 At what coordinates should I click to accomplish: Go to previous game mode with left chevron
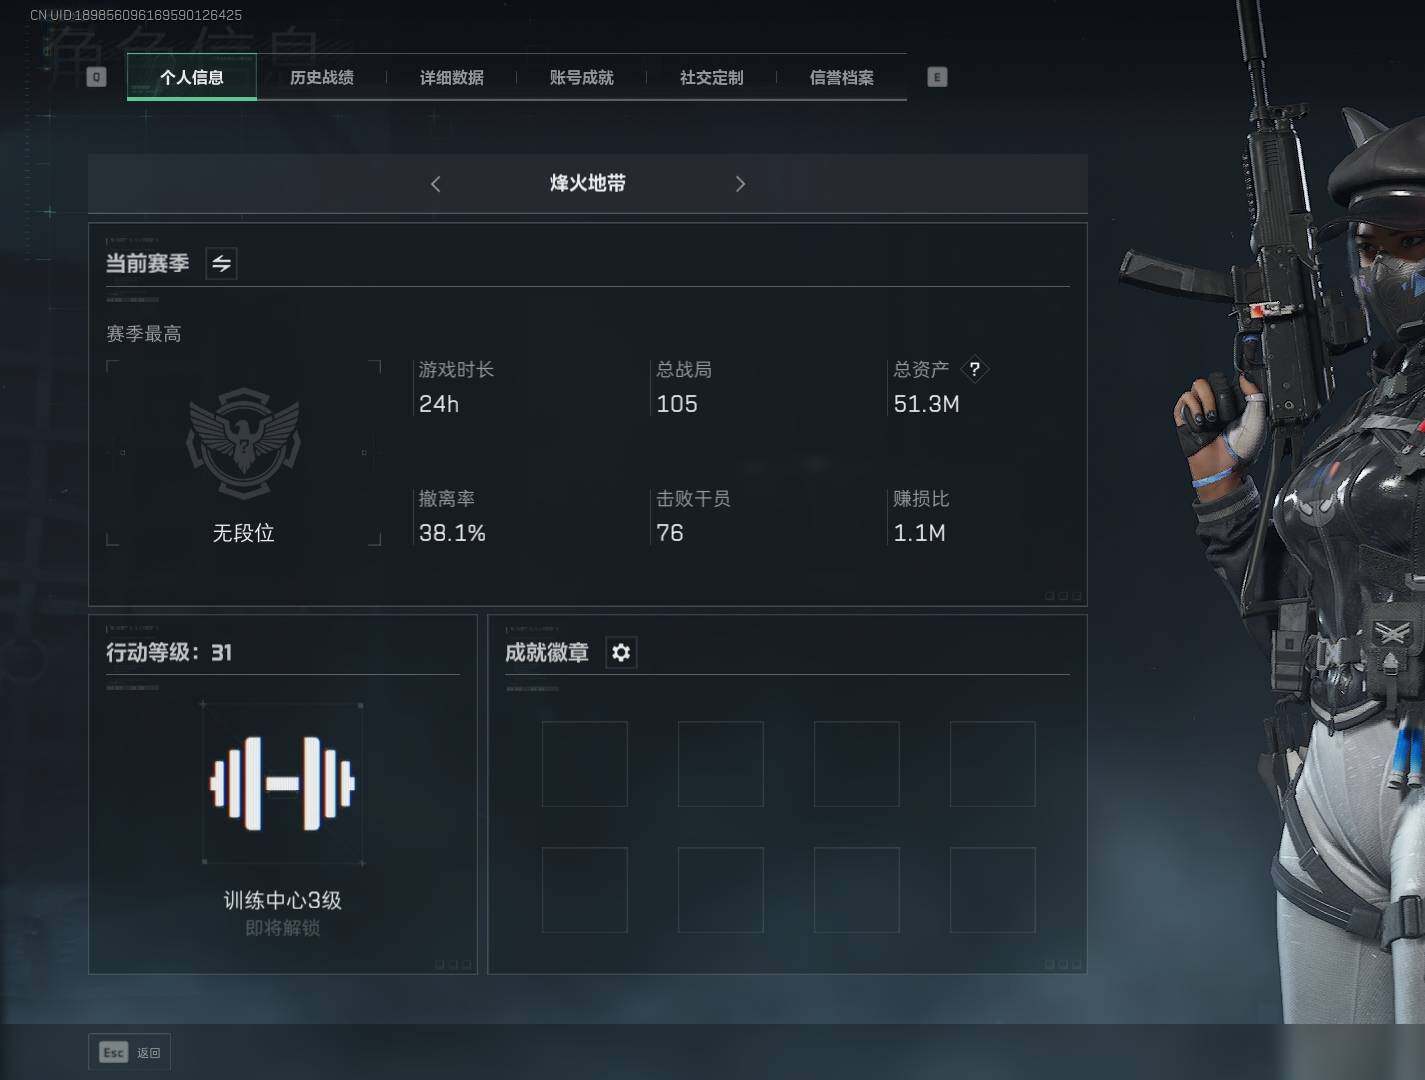[x=435, y=184]
